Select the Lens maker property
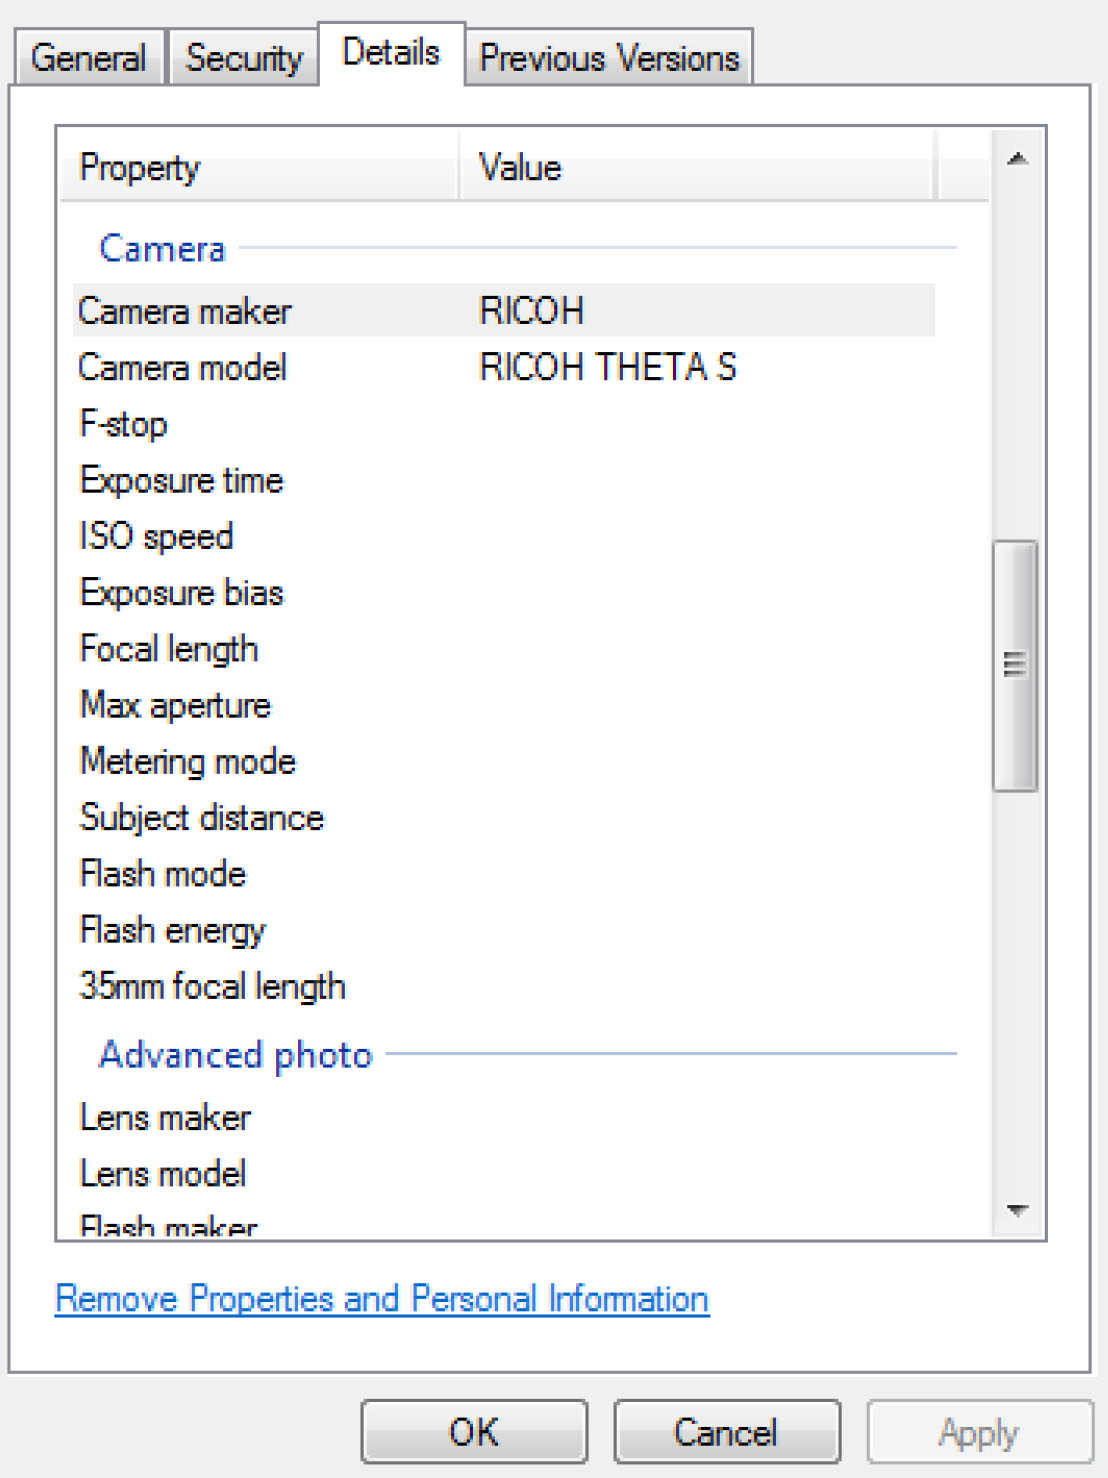The height and width of the screenshot is (1478, 1108). (504, 1117)
